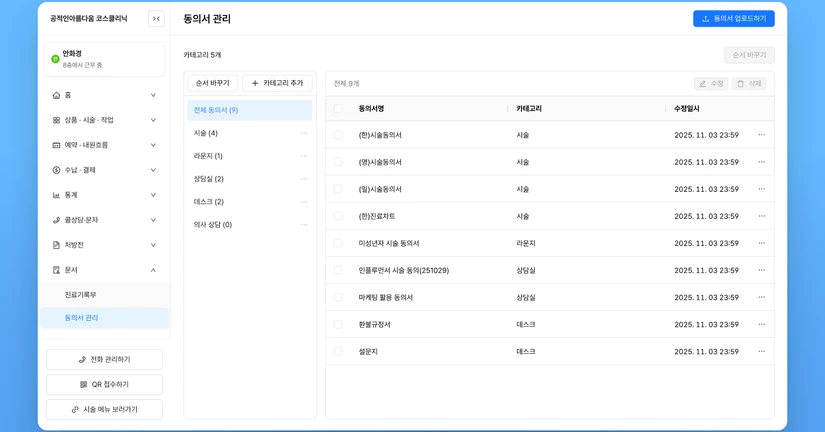The image size is (825, 432).
Task: Expand the 예약 · 내원흐름 menu chevron
Action: tap(153, 145)
